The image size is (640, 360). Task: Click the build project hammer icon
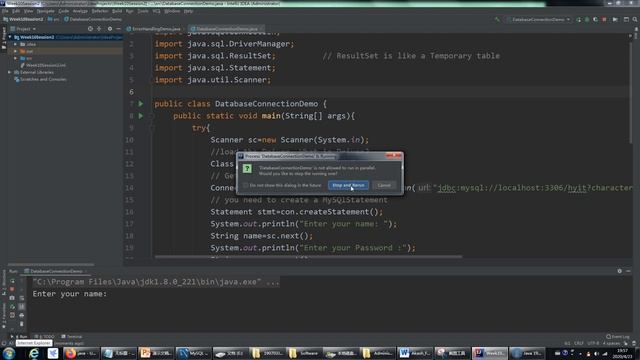(x=497, y=19)
